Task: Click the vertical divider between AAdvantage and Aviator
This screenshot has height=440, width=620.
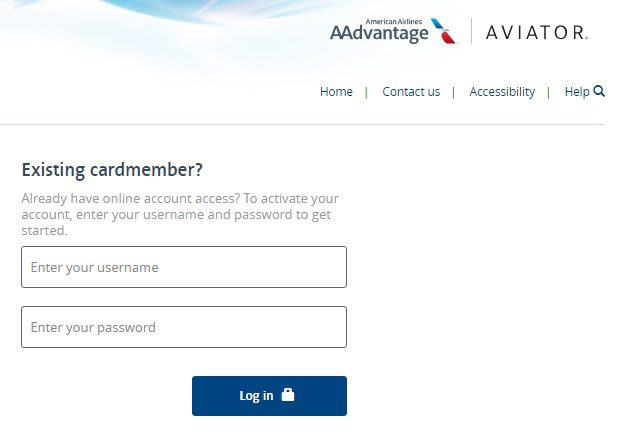Action: [471, 32]
